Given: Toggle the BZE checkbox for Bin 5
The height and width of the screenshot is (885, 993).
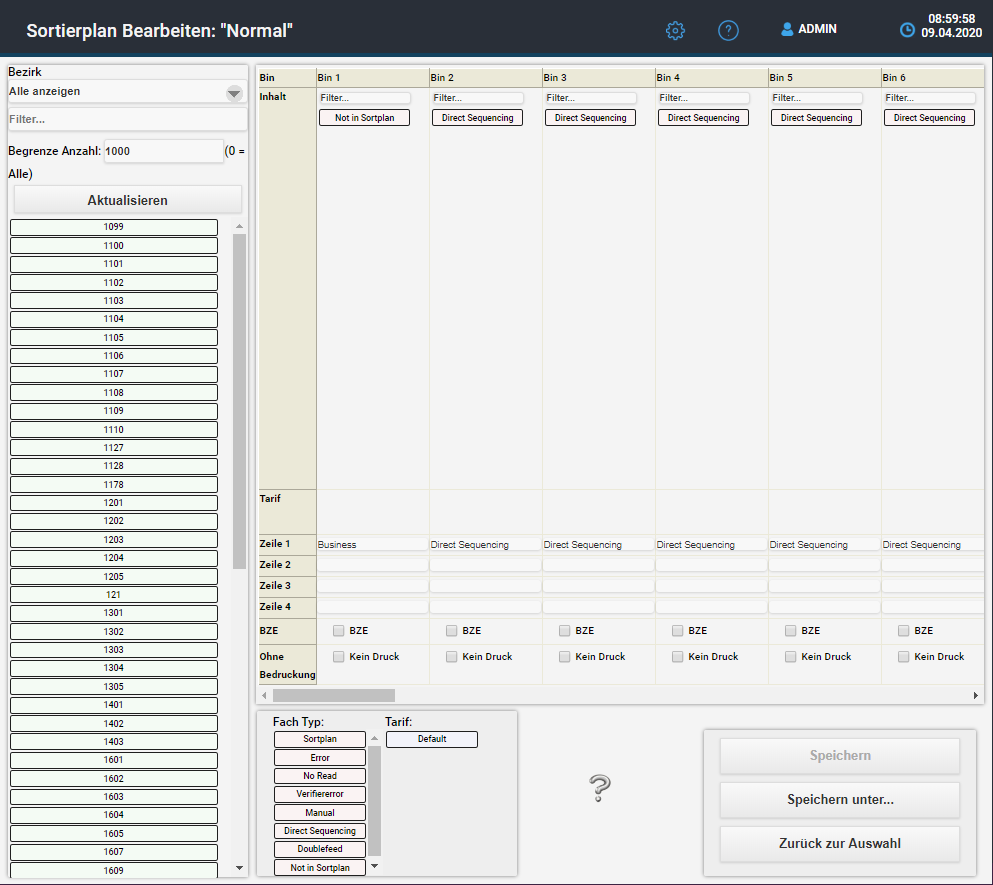Looking at the screenshot, I should [x=791, y=631].
